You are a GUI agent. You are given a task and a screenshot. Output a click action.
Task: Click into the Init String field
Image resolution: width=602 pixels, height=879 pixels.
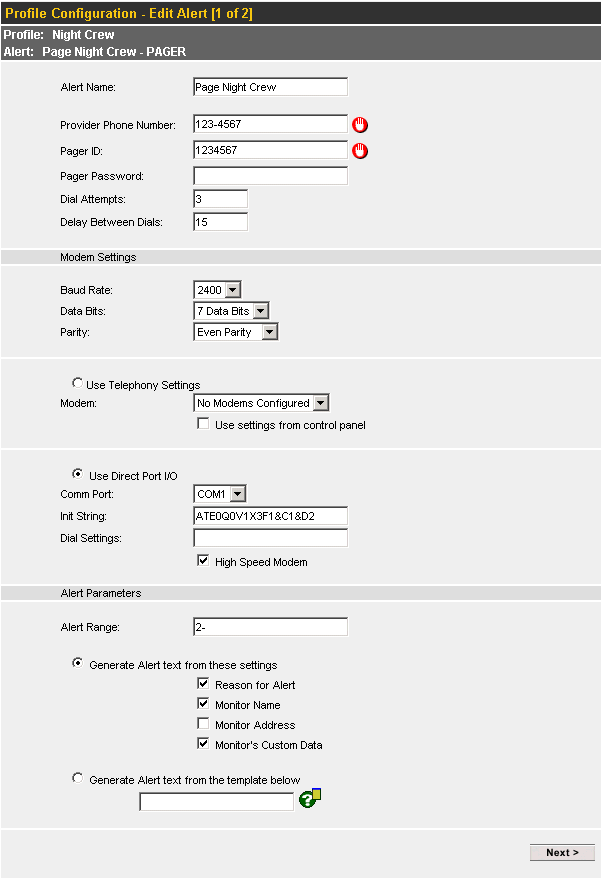click(271, 516)
